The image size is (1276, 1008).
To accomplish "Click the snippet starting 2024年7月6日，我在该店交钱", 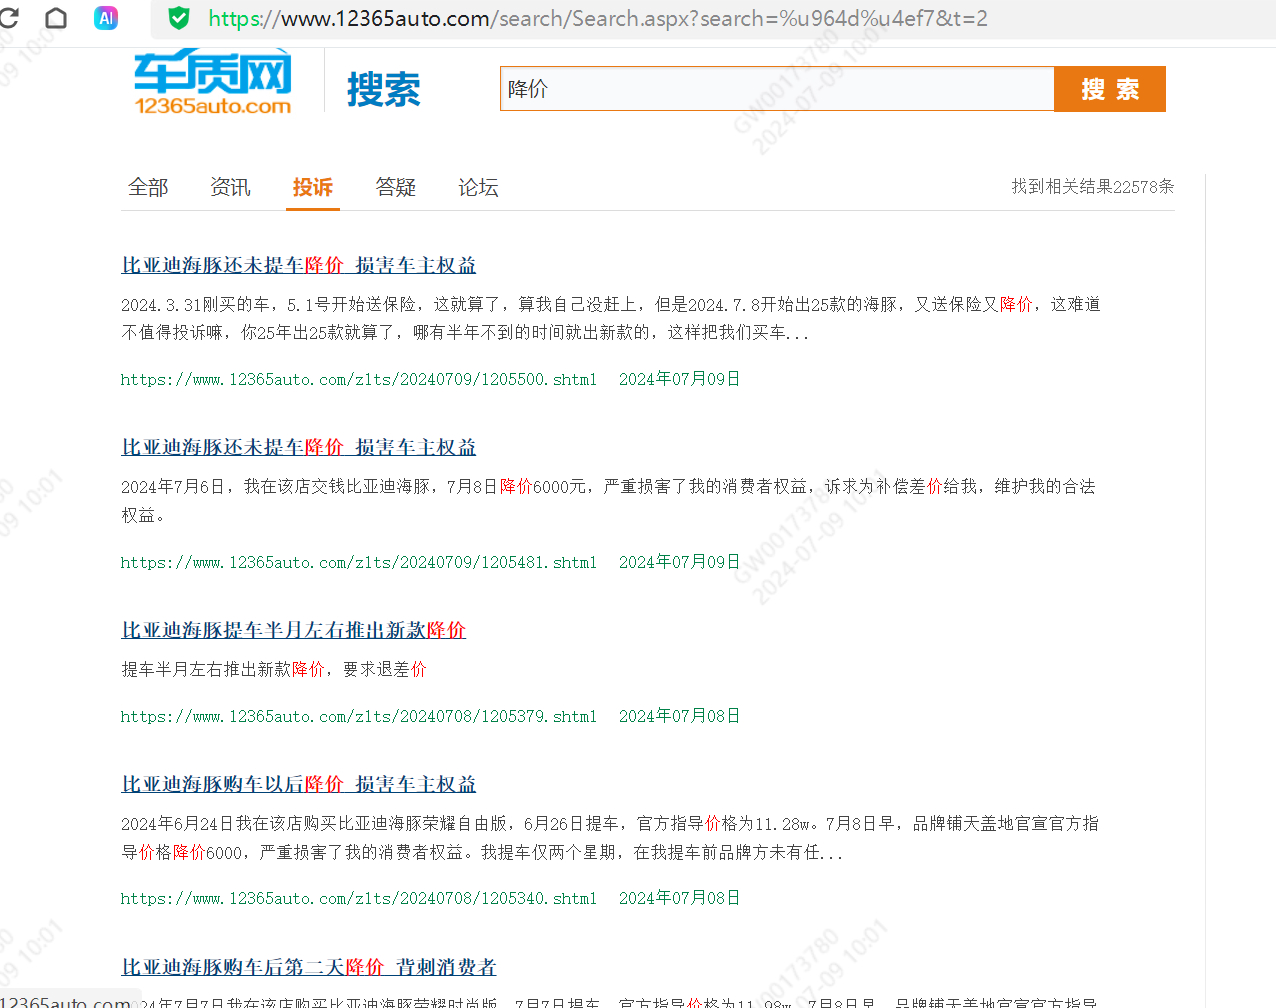I will click(609, 500).
